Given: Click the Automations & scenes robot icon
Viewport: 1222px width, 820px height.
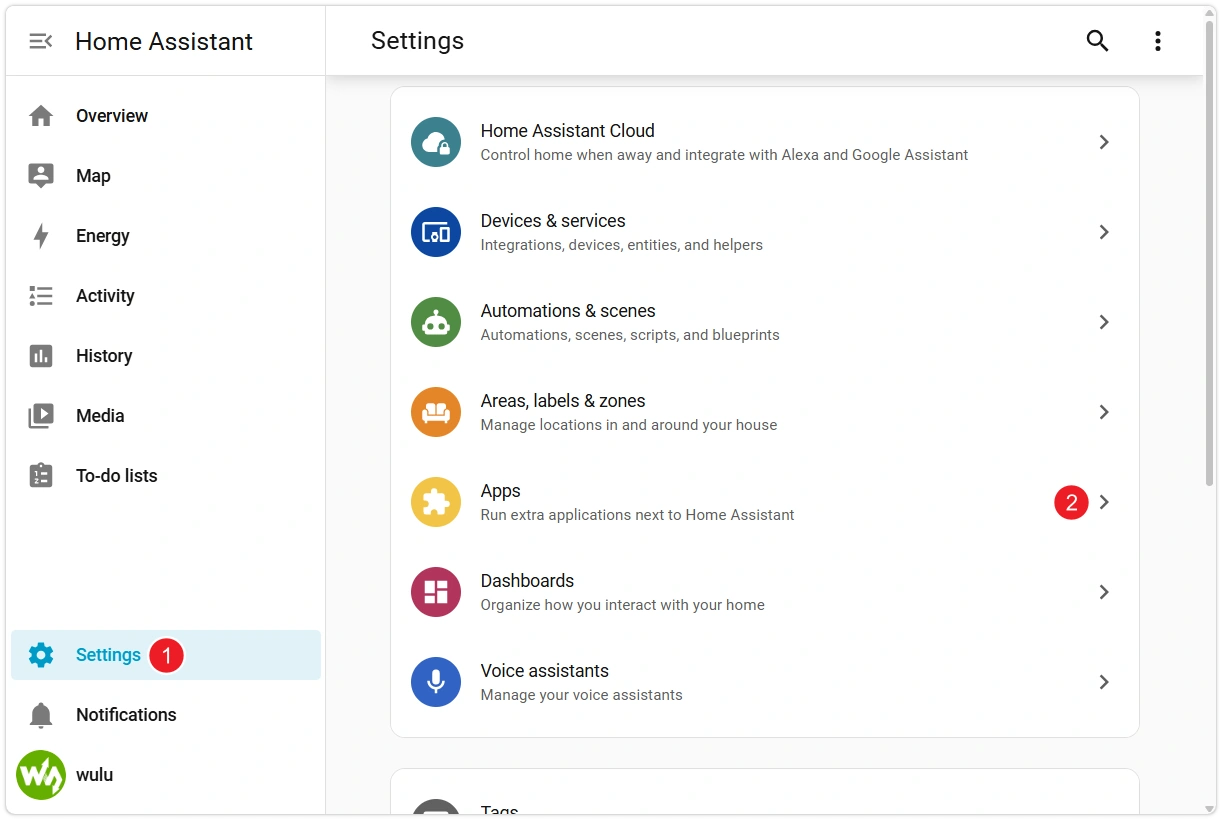Looking at the screenshot, I should click(436, 322).
